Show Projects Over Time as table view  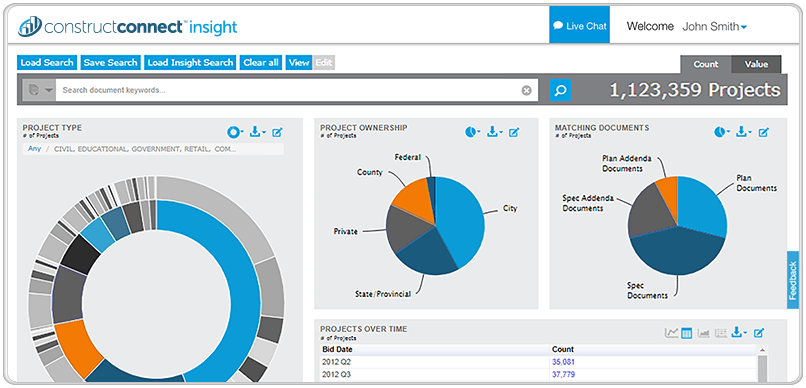pos(687,333)
